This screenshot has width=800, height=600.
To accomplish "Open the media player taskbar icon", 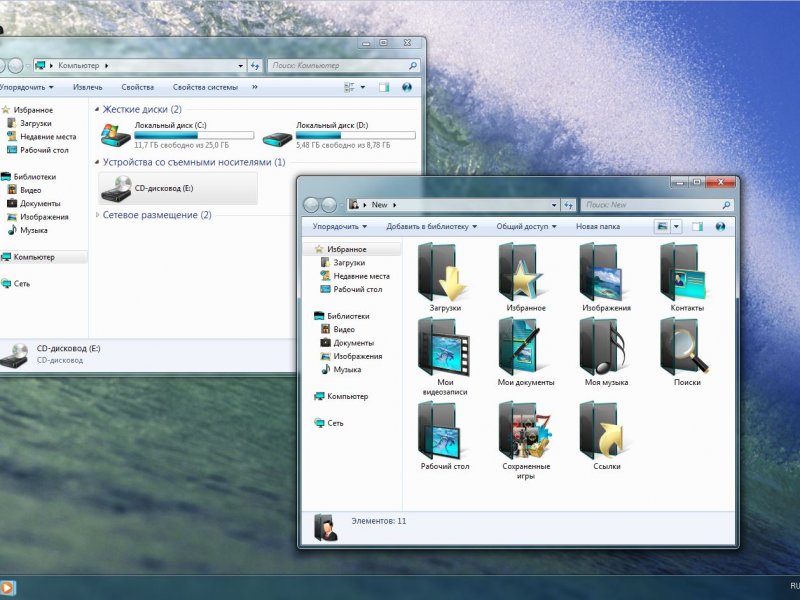I will (x=7, y=587).
